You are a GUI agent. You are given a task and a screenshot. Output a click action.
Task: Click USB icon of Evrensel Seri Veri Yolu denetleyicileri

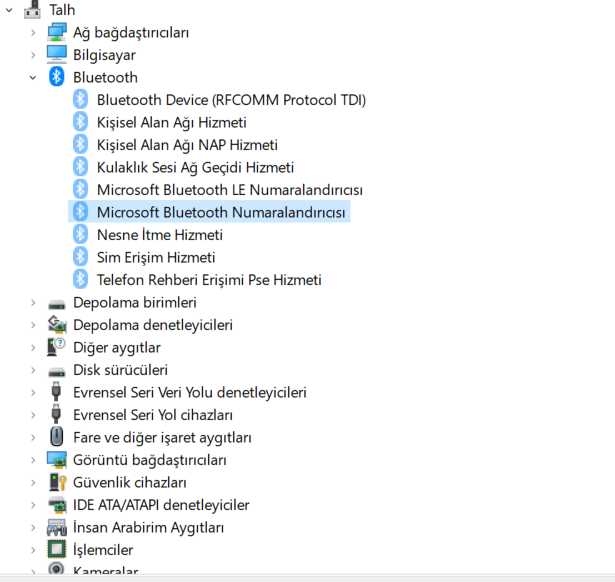point(56,392)
